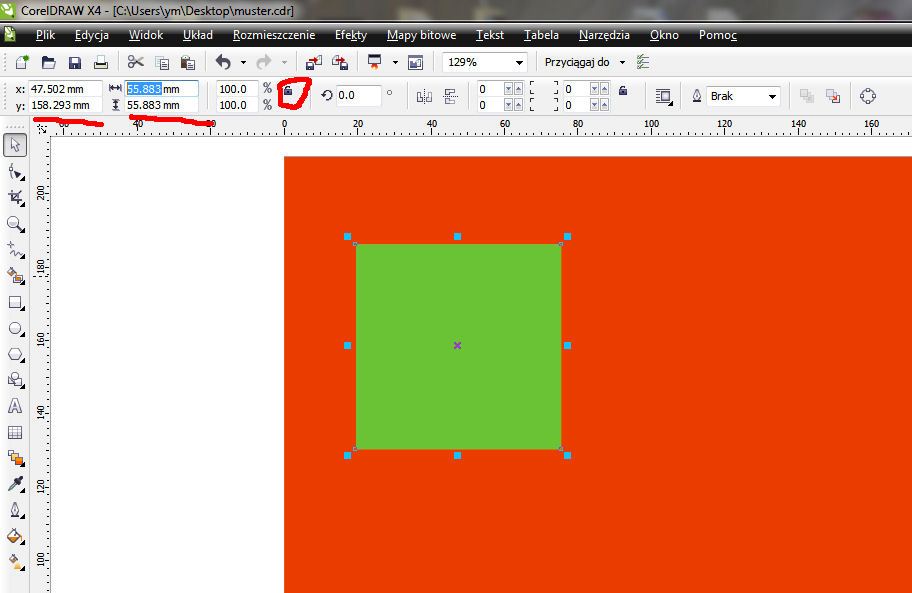
Task: Expand the Przyciągaj do dropdown
Action: pyautogui.click(x=622, y=62)
